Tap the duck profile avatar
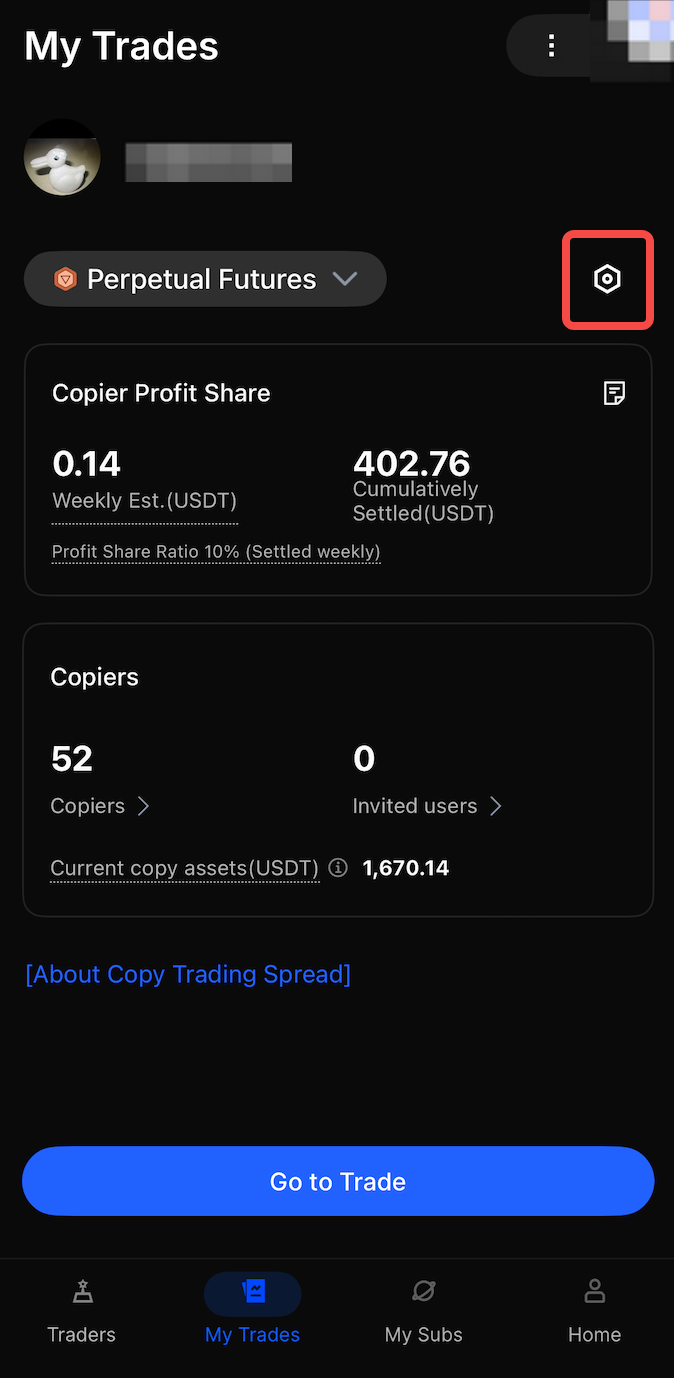The width and height of the screenshot is (674, 1378). click(62, 158)
